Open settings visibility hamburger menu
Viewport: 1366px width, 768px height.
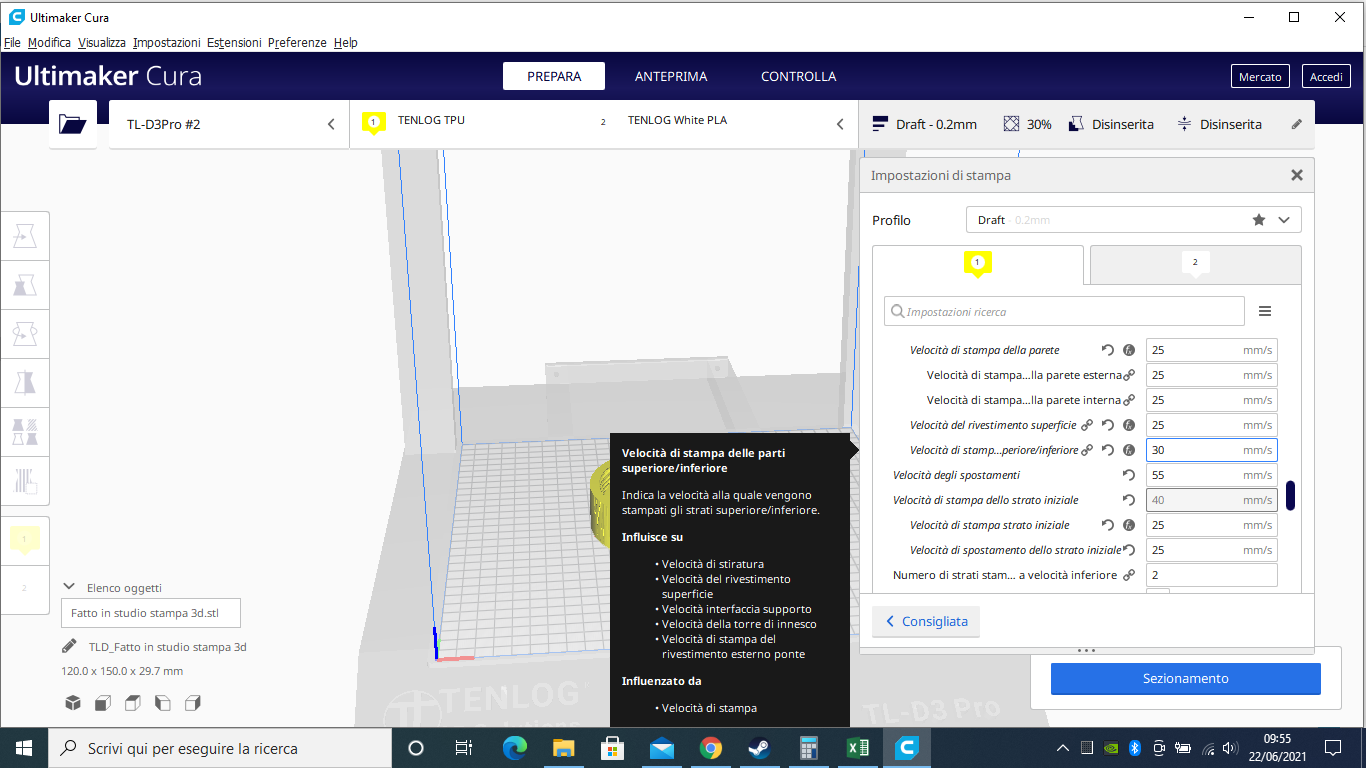pyautogui.click(x=1265, y=312)
